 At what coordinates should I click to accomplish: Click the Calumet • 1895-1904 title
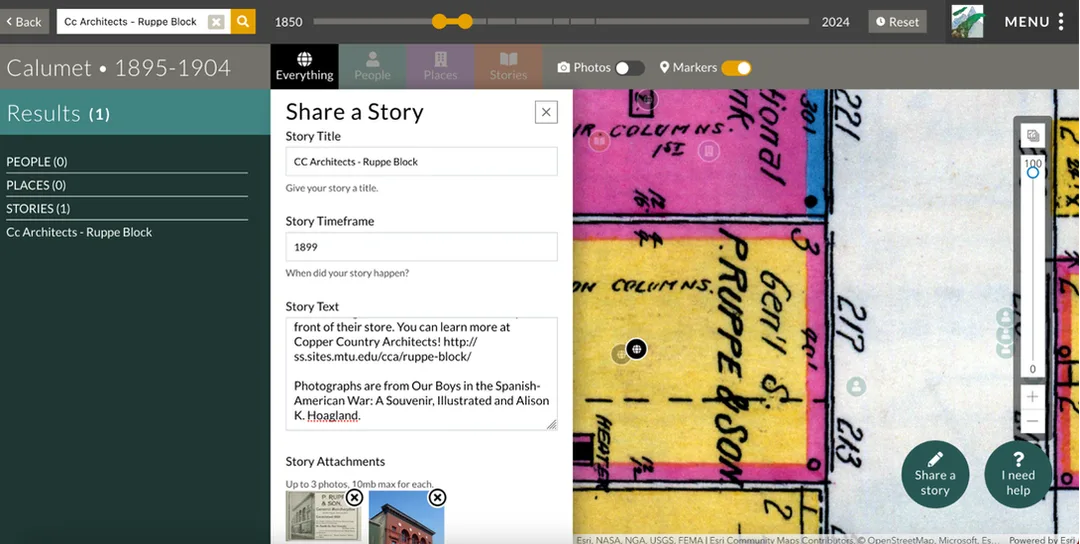click(118, 67)
